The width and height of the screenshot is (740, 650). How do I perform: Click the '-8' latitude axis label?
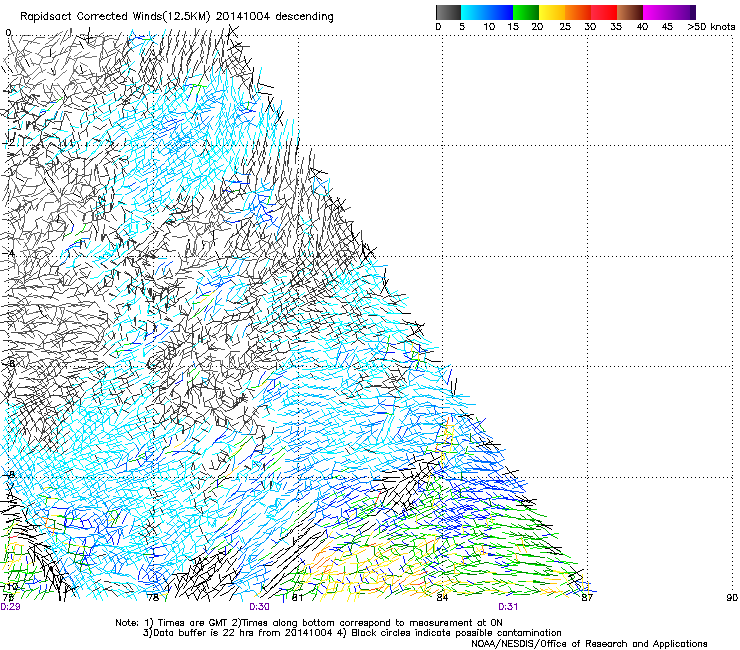pos(10,475)
